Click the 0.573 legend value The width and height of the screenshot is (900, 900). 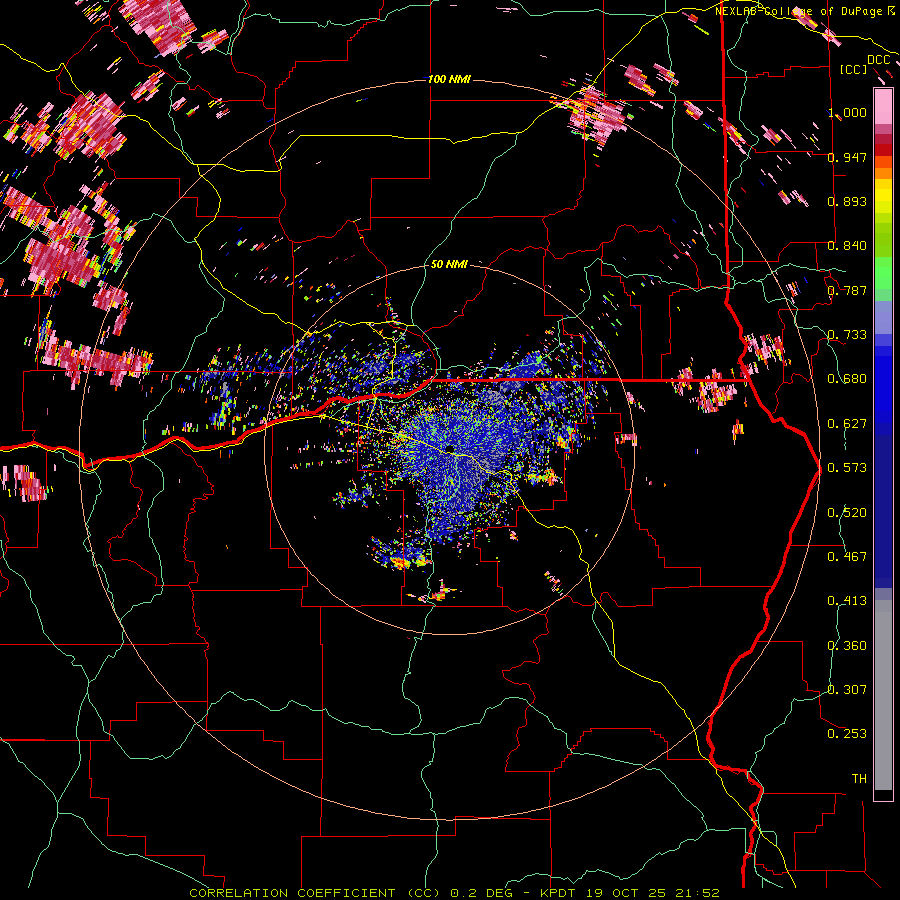pos(847,468)
